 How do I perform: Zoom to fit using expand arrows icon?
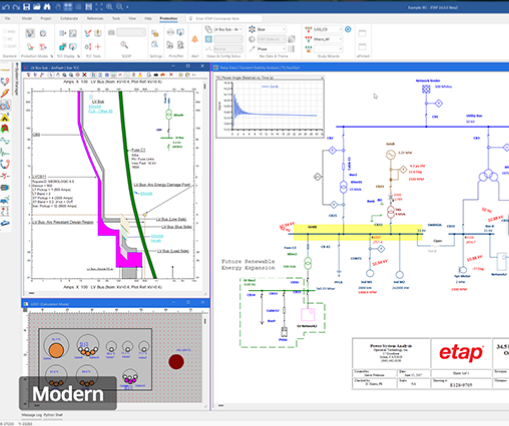point(99,6)
